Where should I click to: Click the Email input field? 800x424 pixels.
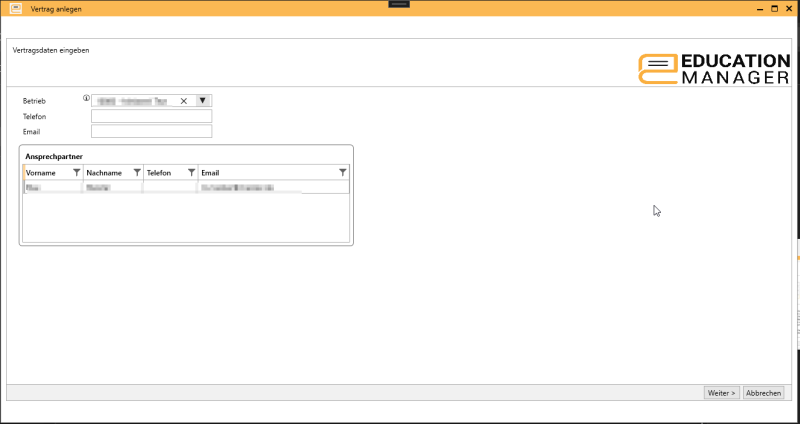coord(151,131)
